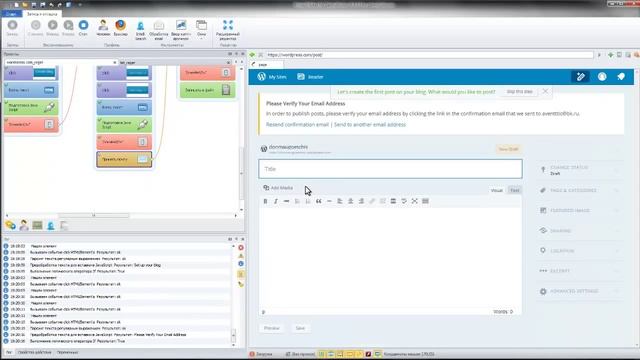Click the Add Media button
The height and width of the screenshot is (360, 640).
tap(278, 188)
